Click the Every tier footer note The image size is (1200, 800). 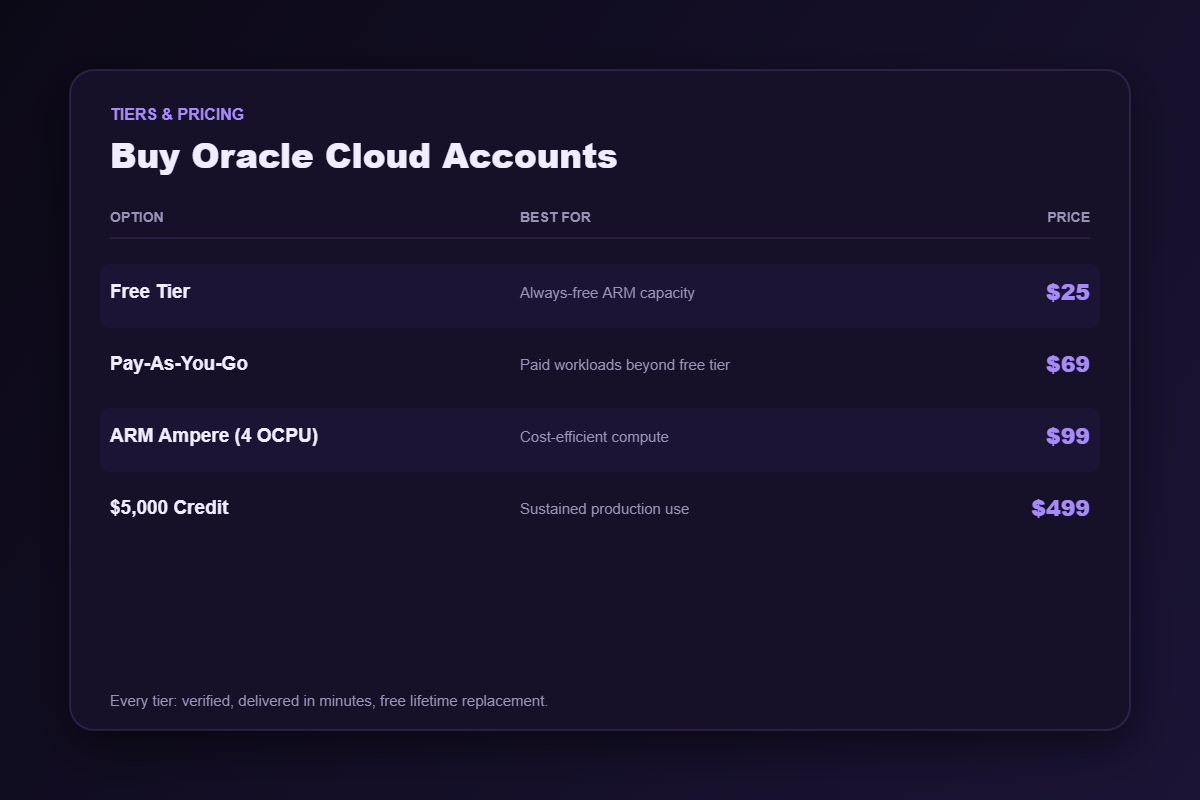(329, 701)
